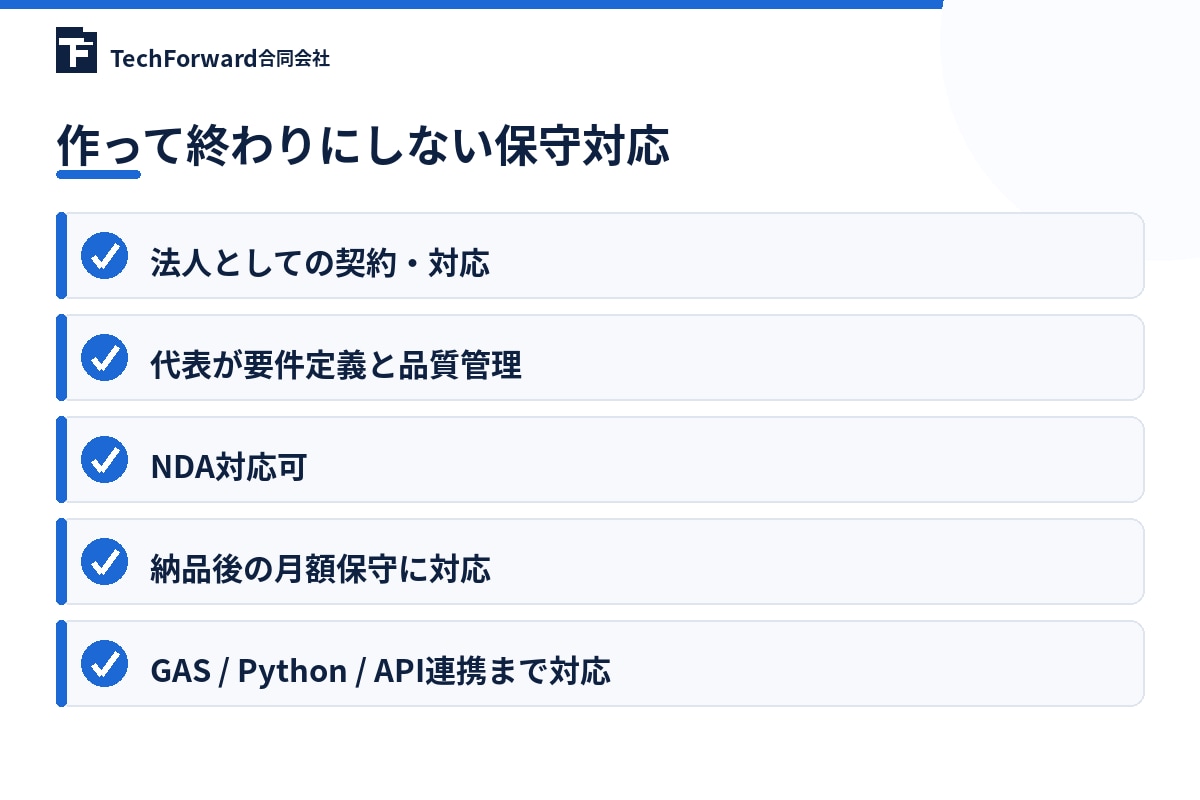Click the TechForward logo icon
The image size is (1200, 800).
(x=76, y=50)
